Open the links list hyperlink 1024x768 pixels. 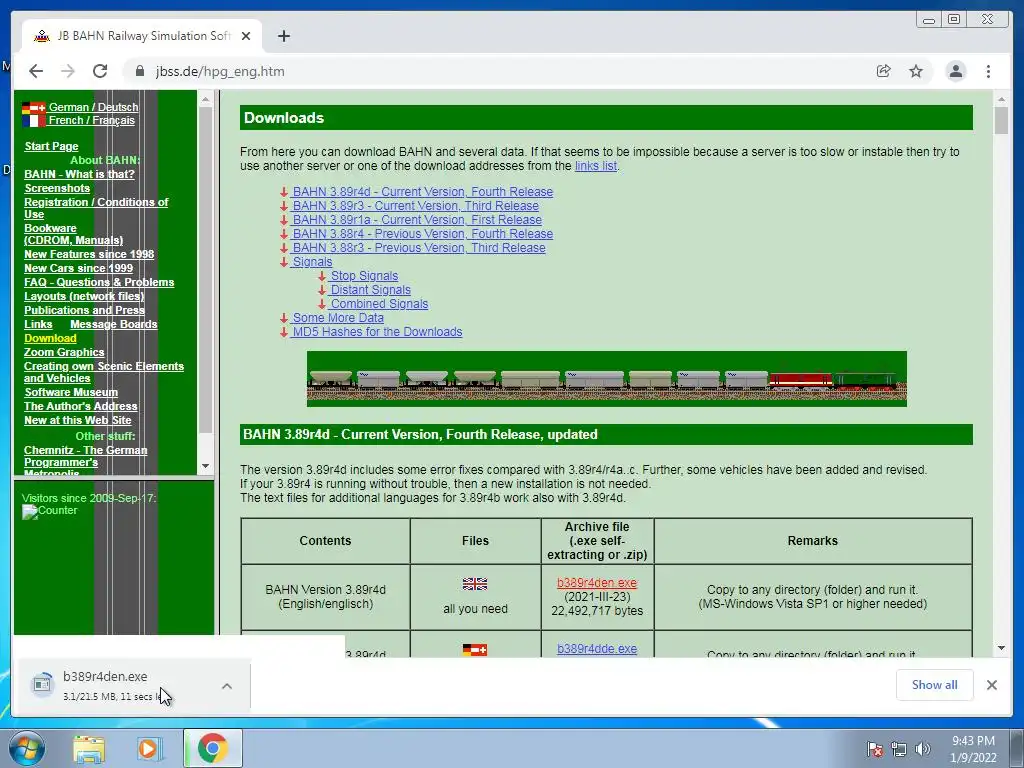(x=596, y=166)
